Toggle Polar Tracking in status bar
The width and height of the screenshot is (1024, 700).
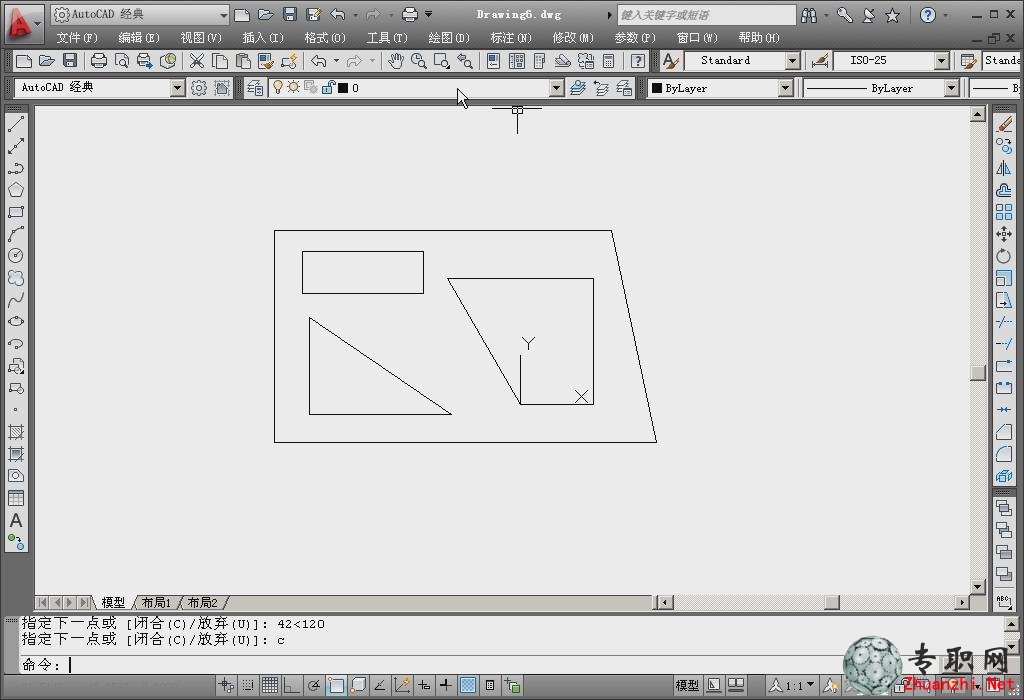313,685
